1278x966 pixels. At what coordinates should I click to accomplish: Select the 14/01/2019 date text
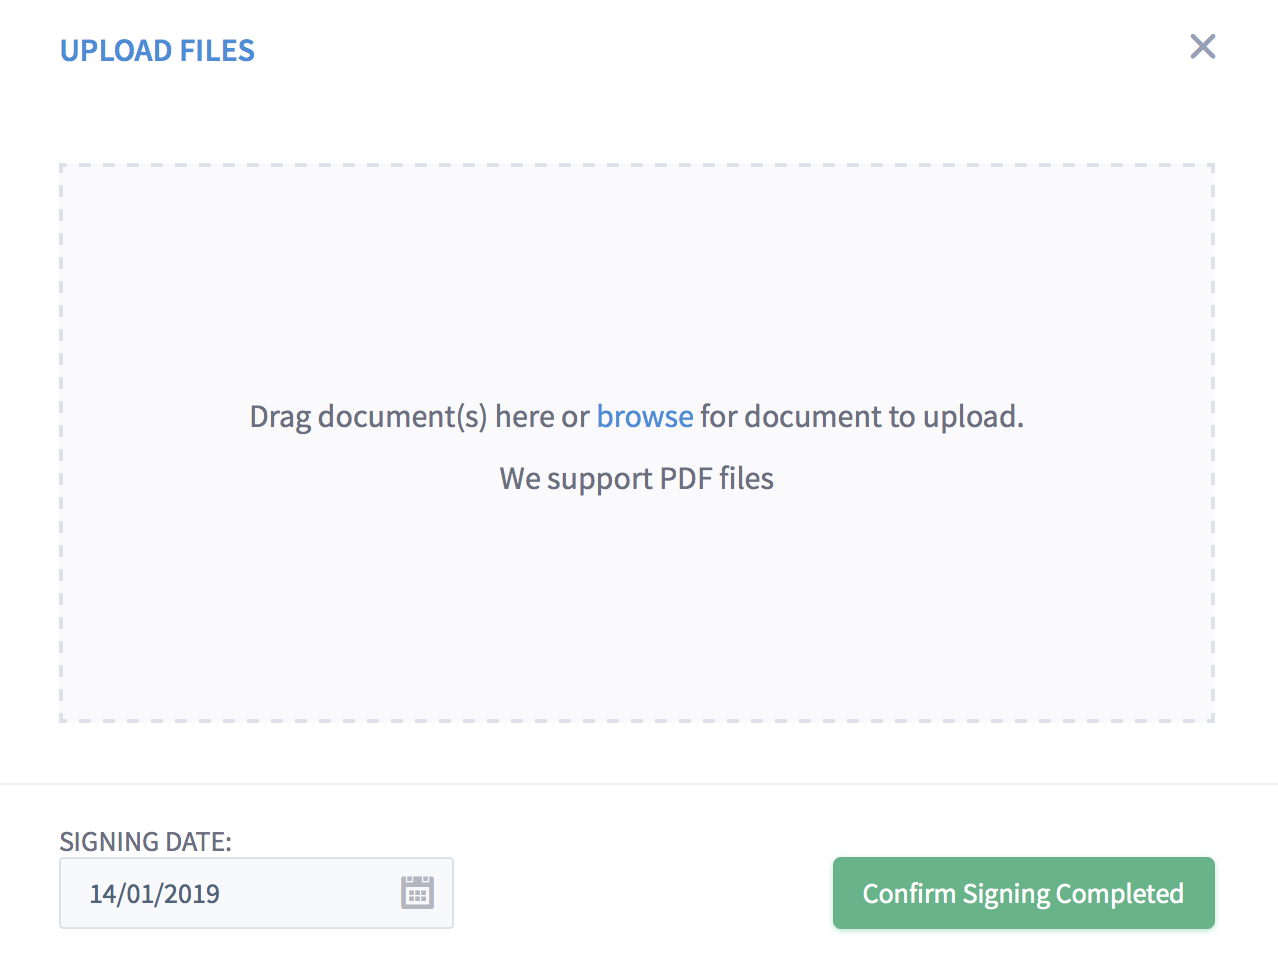pos(155,893)
